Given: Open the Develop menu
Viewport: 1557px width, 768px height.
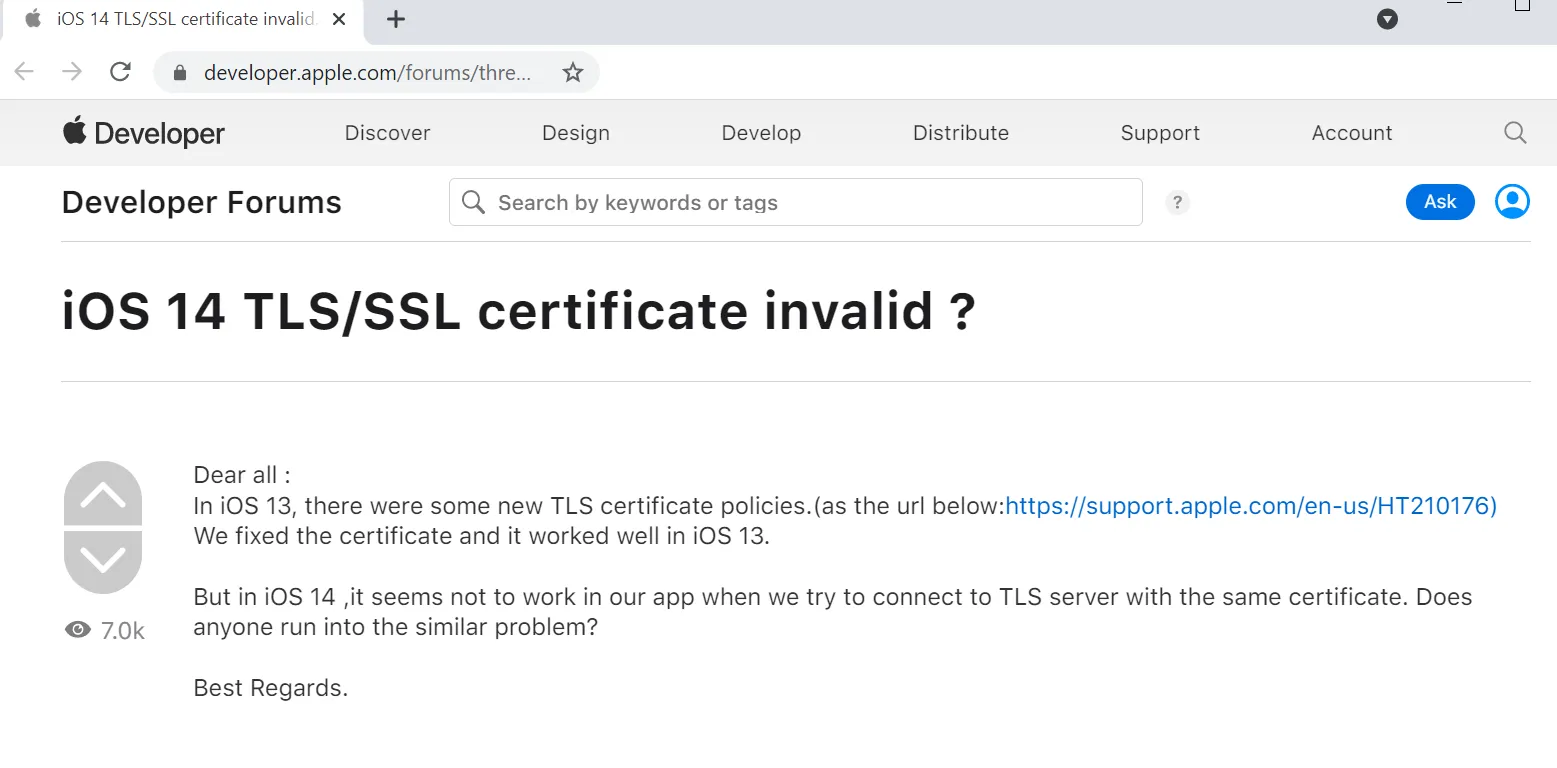Looking at the screenshot, I should tap(761, 133).
